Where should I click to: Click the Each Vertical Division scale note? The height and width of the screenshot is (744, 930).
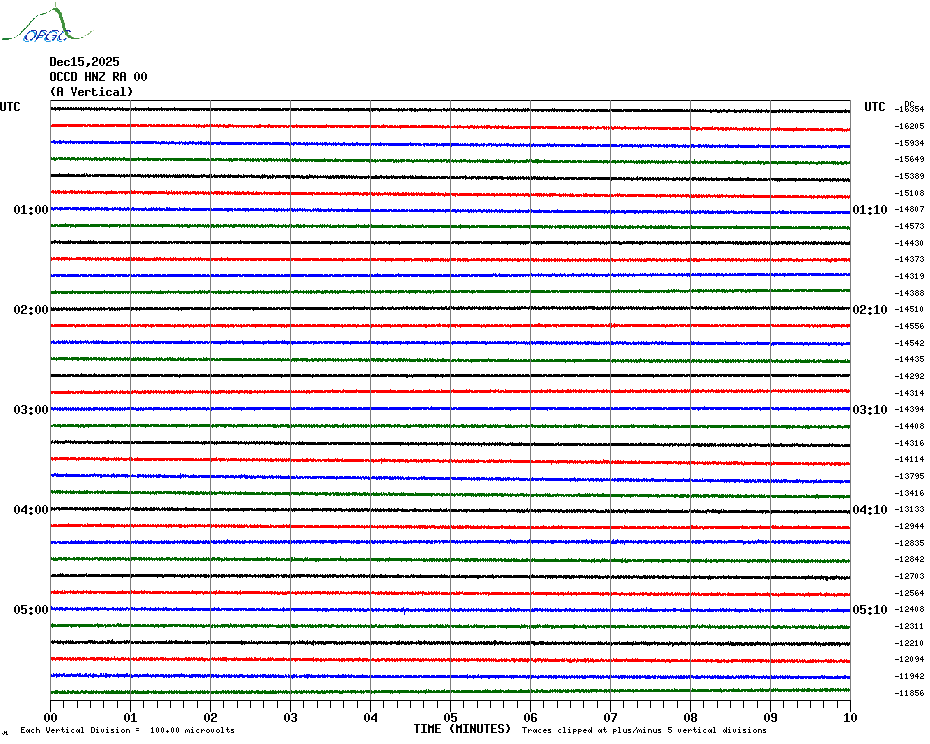click(127, 730)
